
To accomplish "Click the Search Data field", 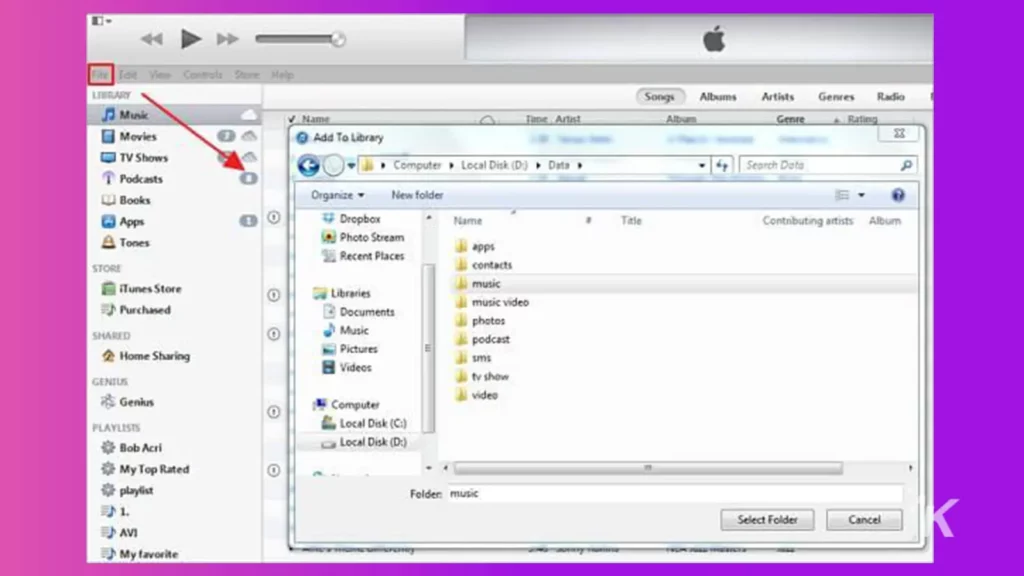I will [x=827, y=165].
